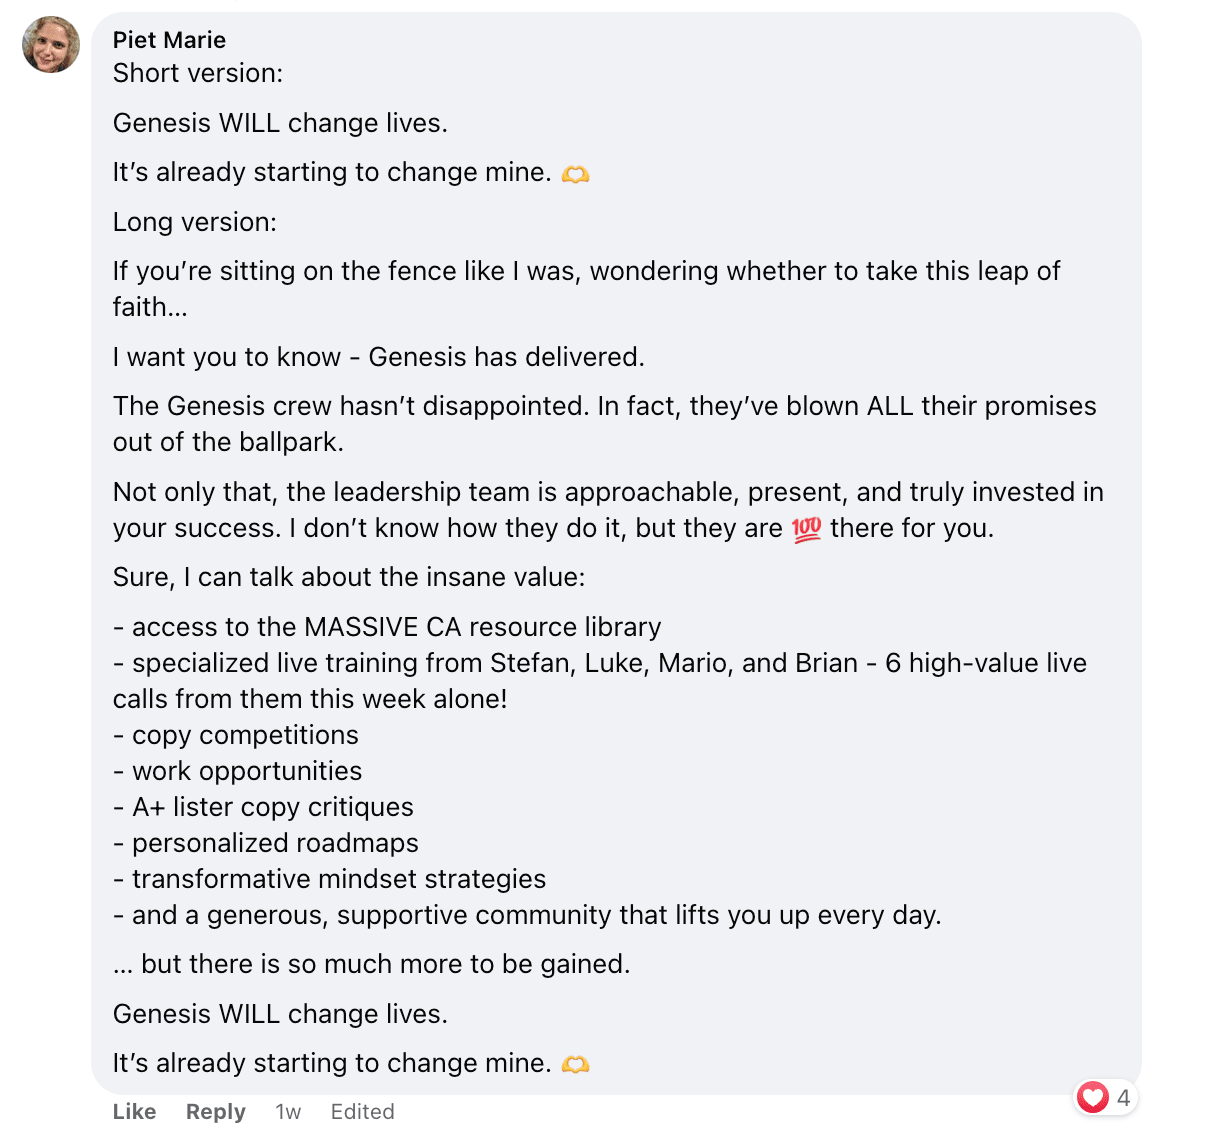Click the "MASSIVE CA resource library" bullet
Viewport: 1208px width, 1132px height.
pos(396,627)
